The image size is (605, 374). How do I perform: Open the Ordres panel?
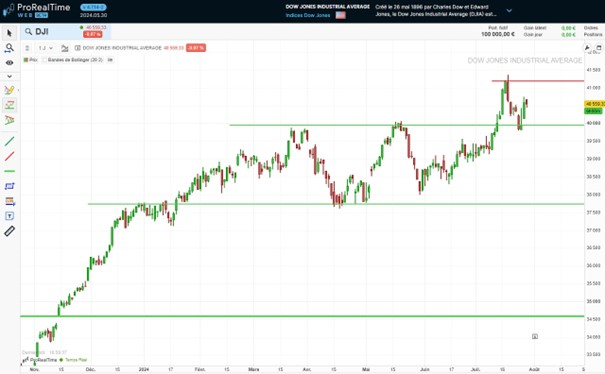point(591,28)
